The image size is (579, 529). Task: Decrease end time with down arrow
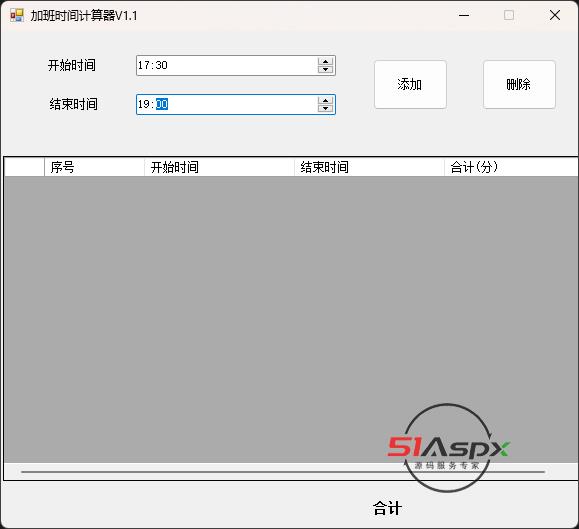[x=325, y=109]
